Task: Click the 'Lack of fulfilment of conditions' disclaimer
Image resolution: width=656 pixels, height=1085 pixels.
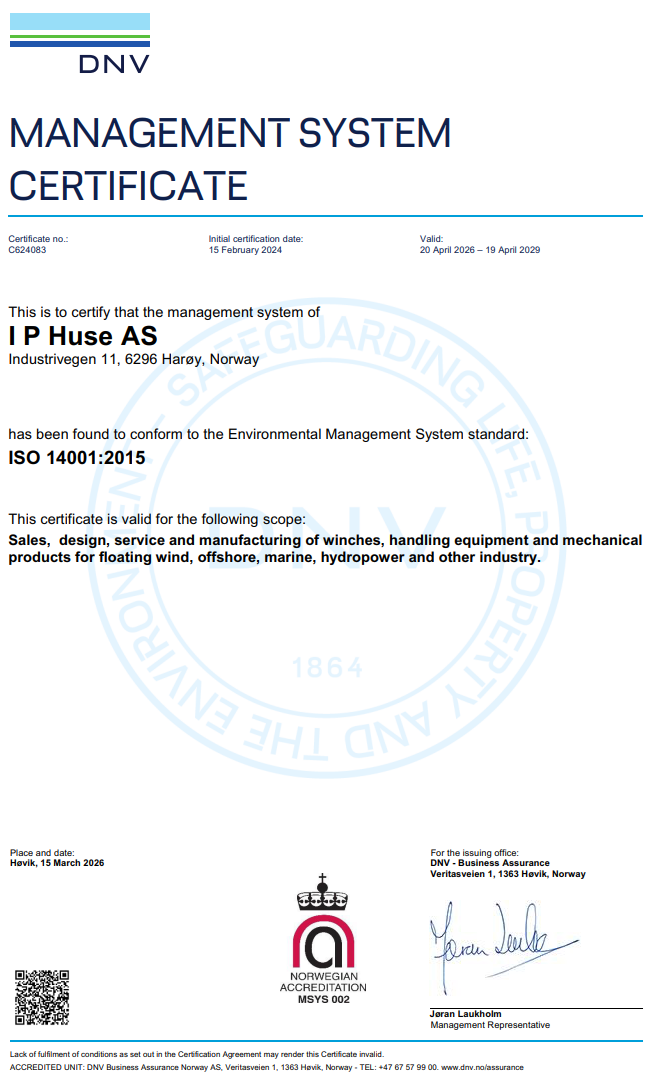Action: 197,1055
